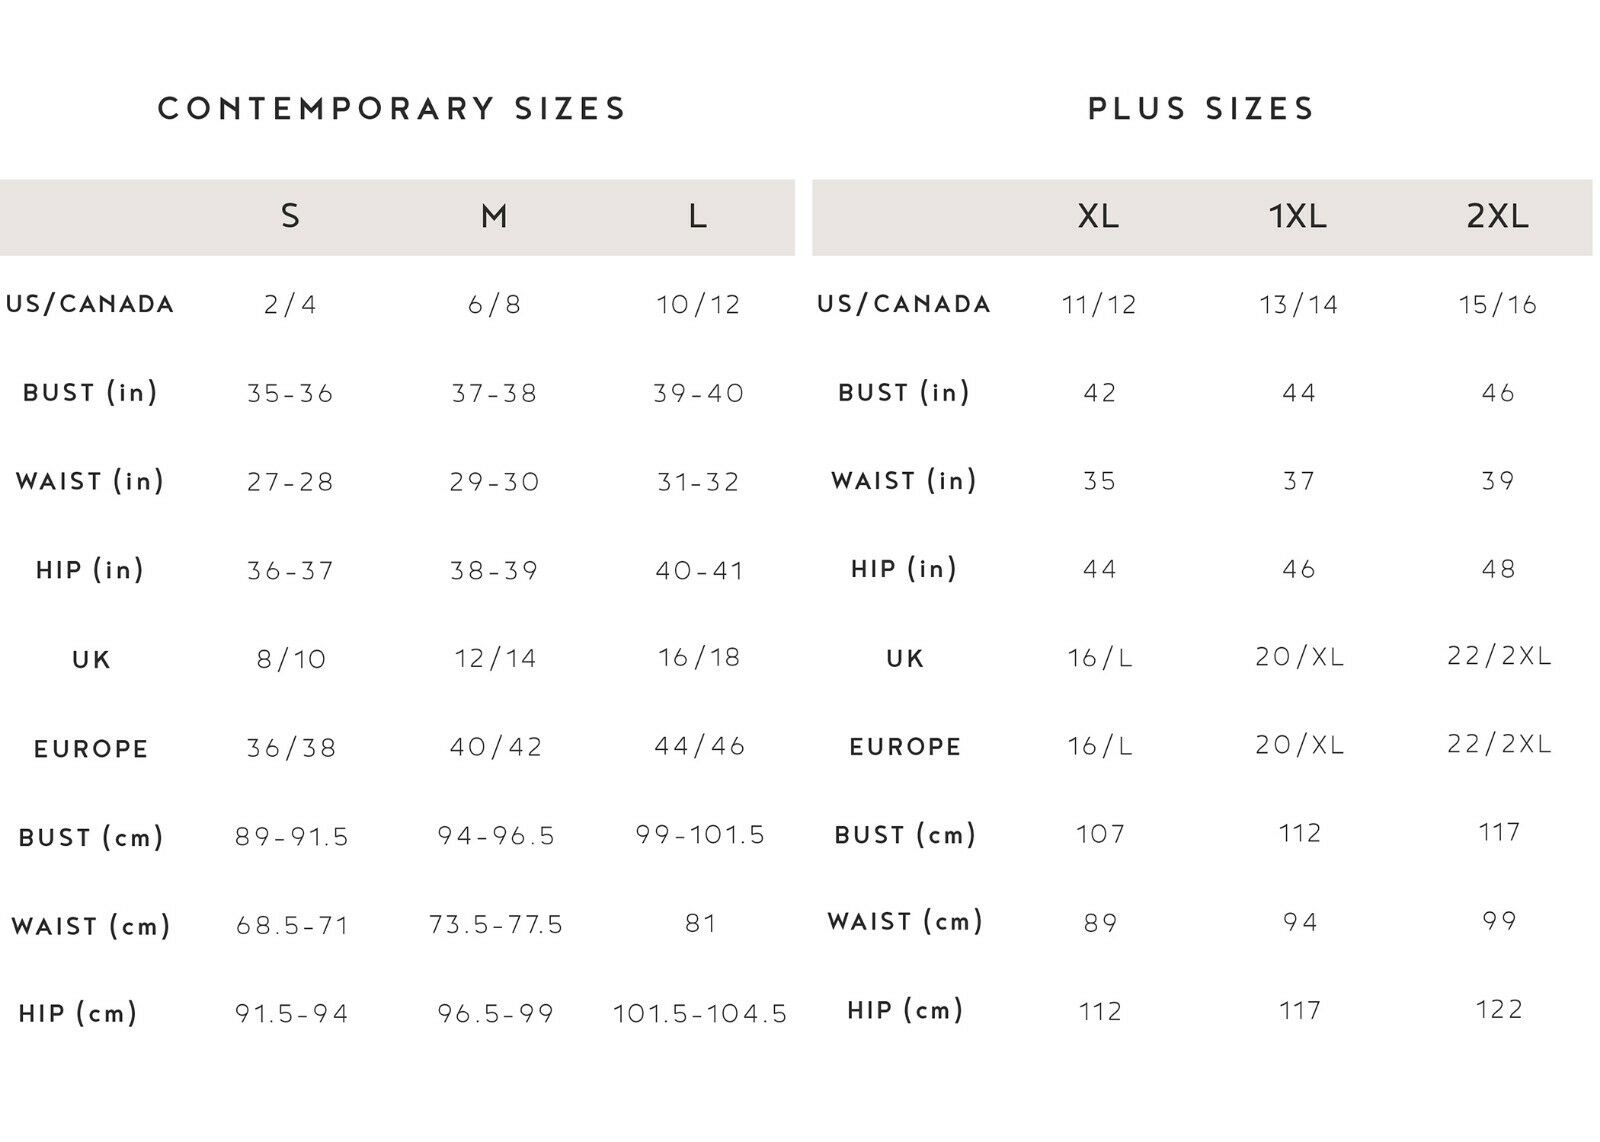Click the EUROPE row label under Plus Sizes
1600x1142 pixels.
[x=905, y=747]
